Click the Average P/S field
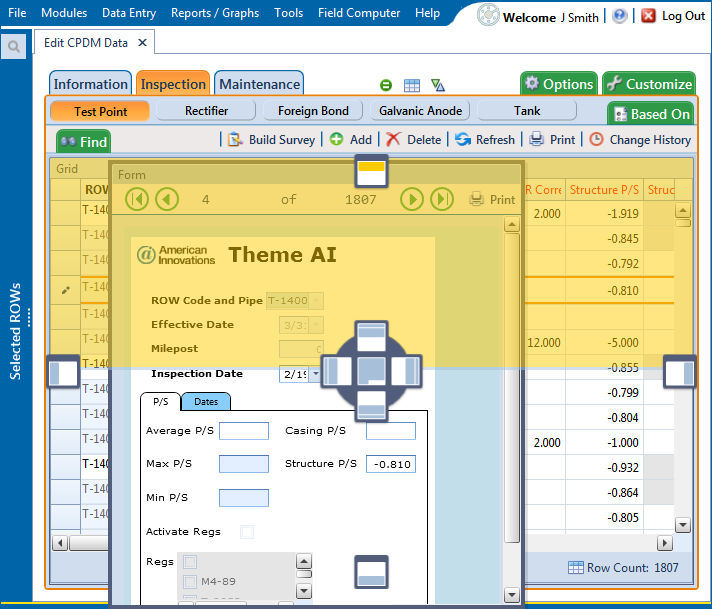This screenshot has height=609, width=712. 244,431
